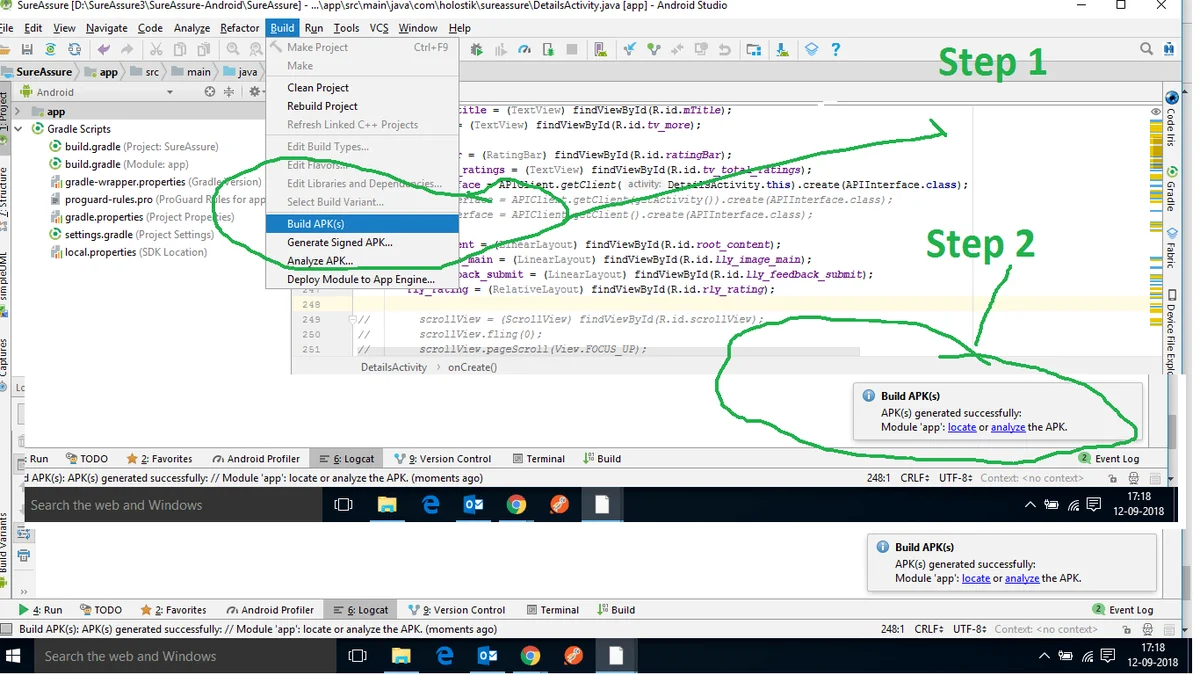The height and width of the screenshot is (675, 1200).
Task: Click the src breadcrumb in navigation bar
Action: click(x=144, y=72)
